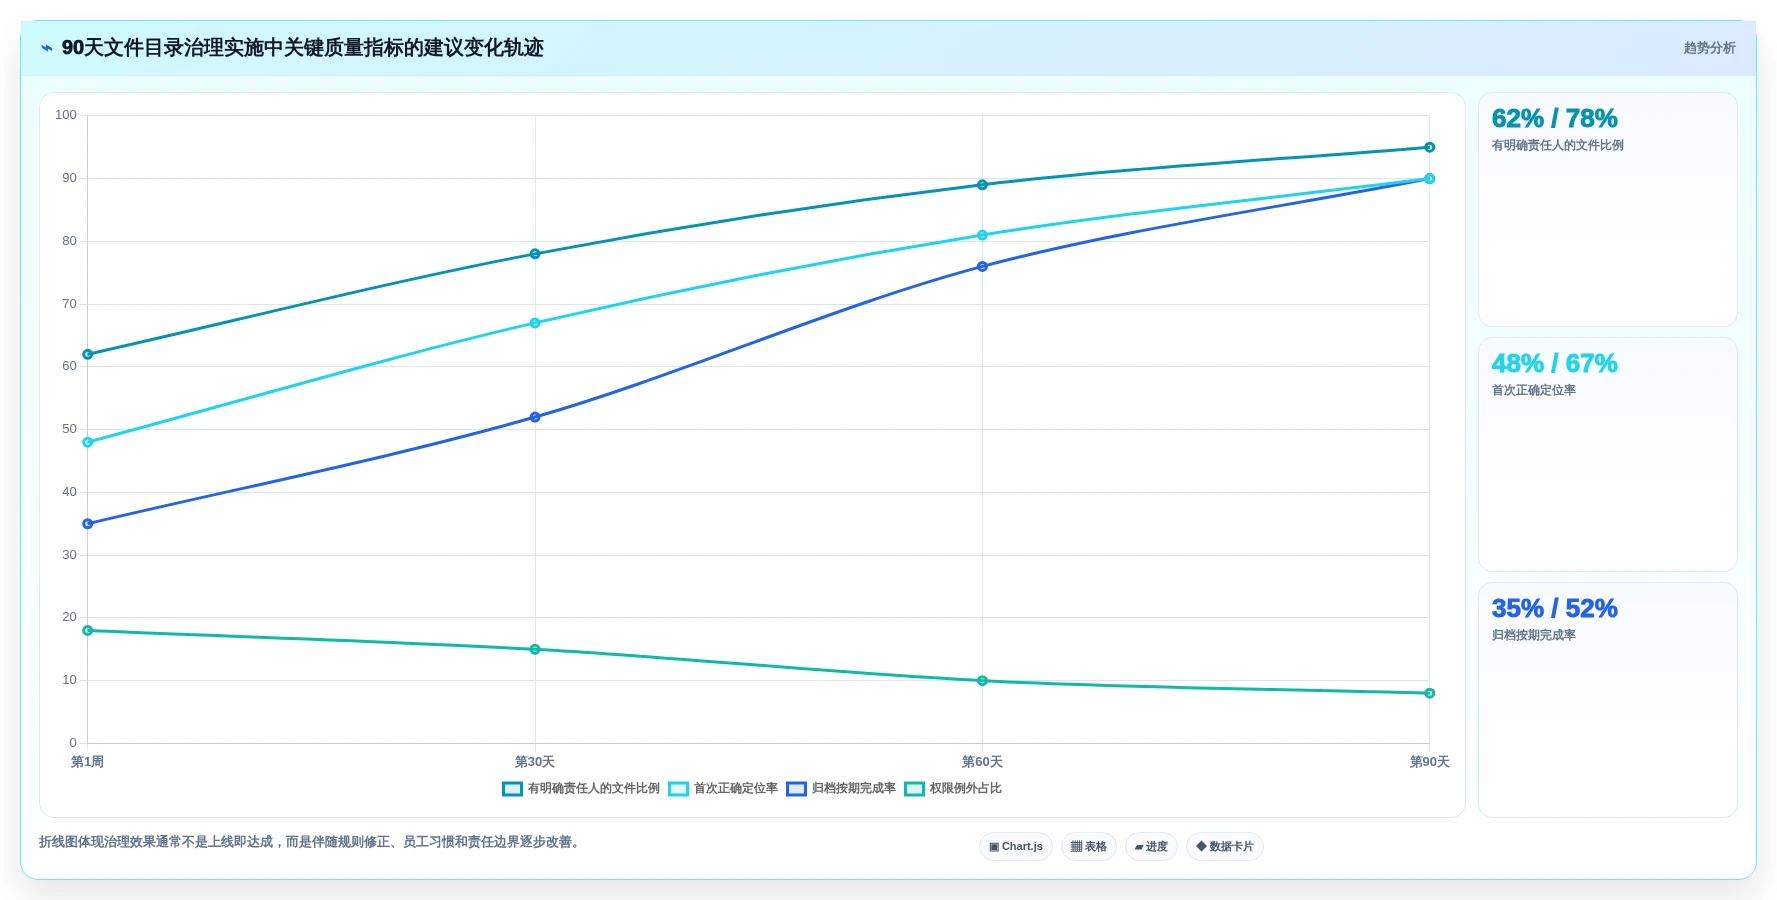
Task: Open the 48% / 67% stat card
Action: point(1608,455)
